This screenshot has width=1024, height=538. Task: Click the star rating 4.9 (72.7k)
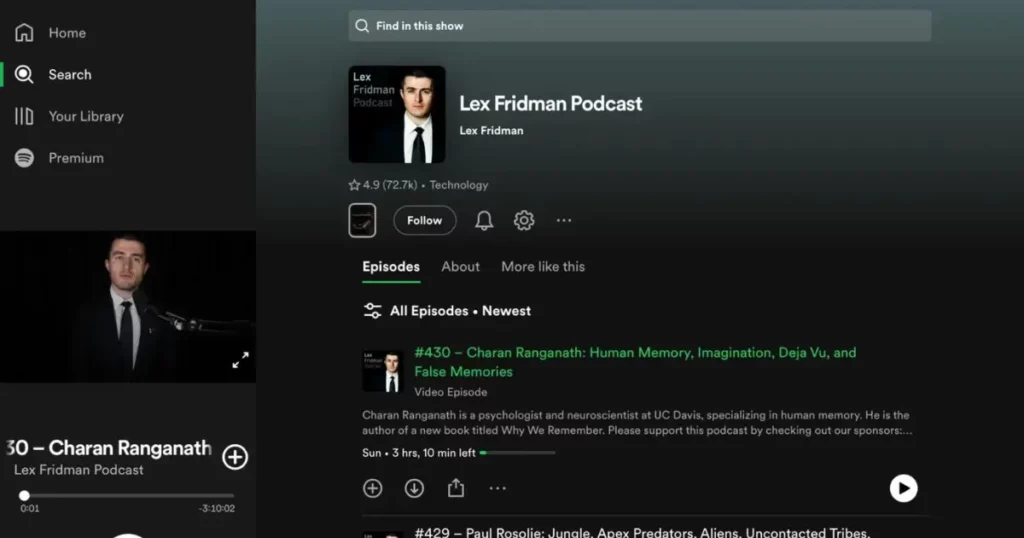(383, 185)
